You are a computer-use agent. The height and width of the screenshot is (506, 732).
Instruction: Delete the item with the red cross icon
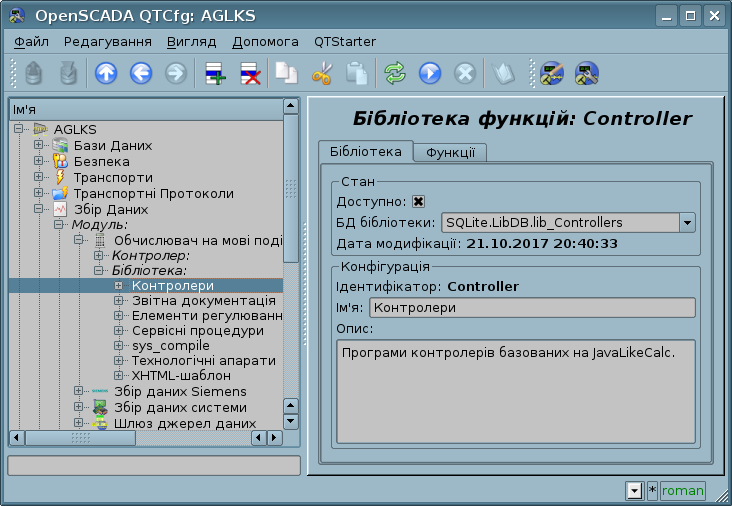coord(250,73)
